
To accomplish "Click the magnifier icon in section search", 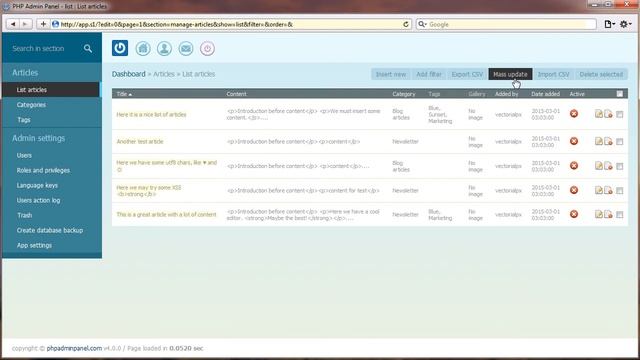I will (88, 49).
